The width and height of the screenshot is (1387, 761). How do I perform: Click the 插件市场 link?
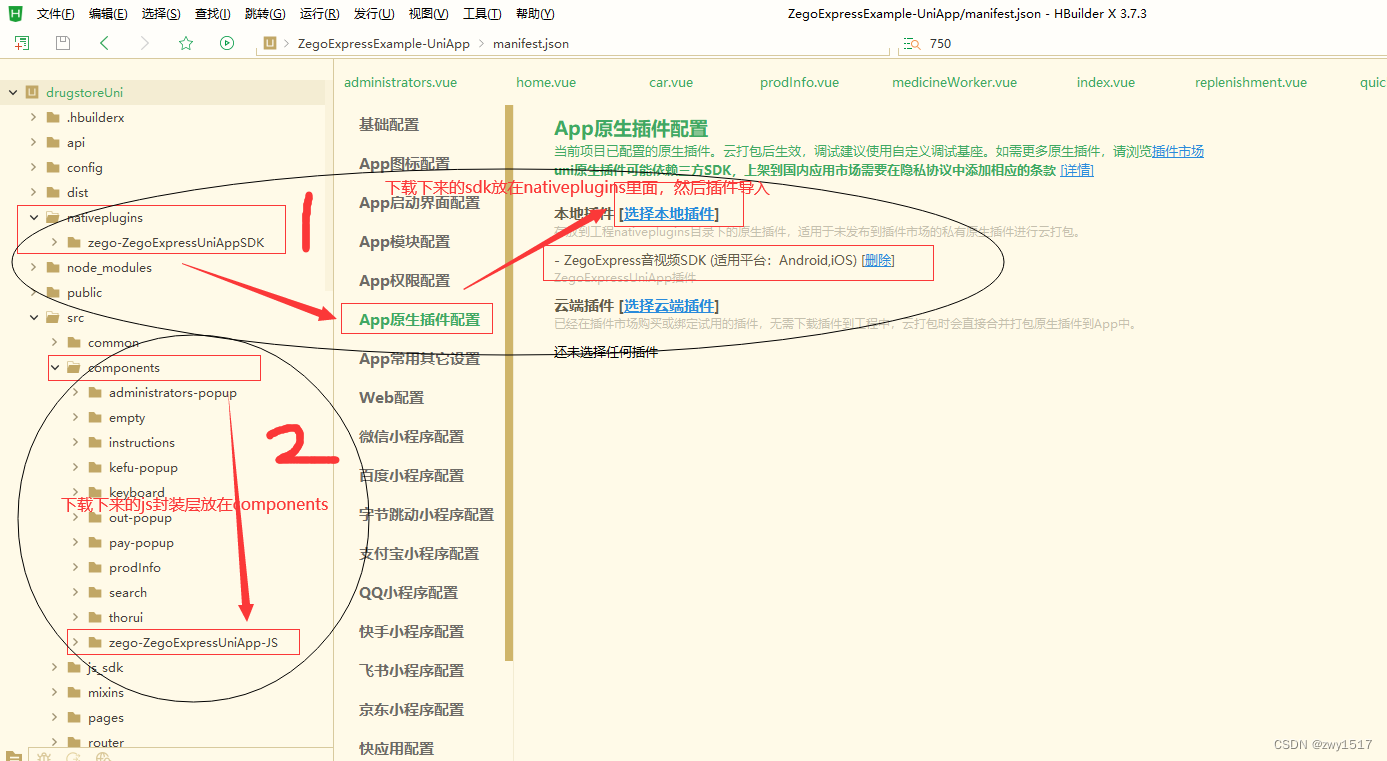click(x=1178, y=152)
